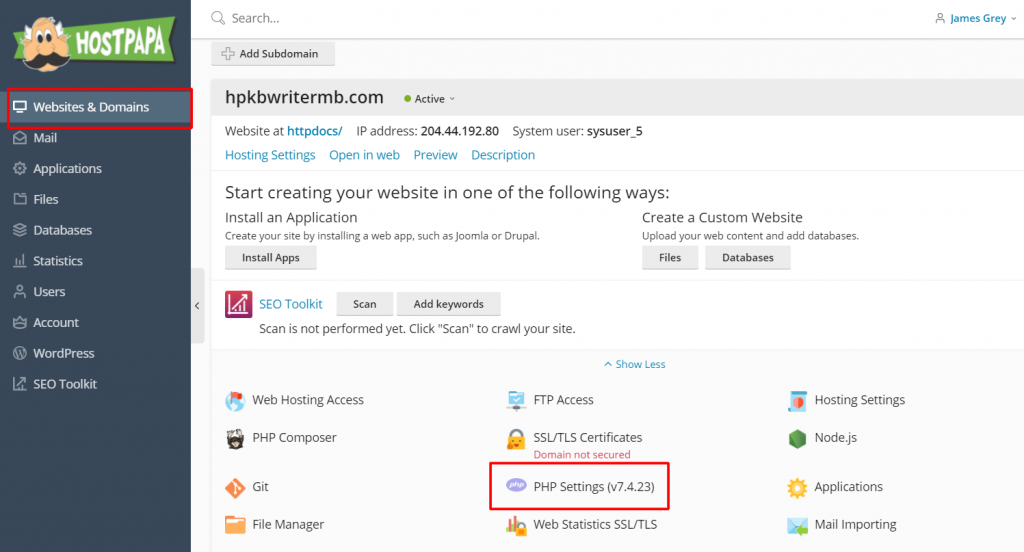Click the Applications yellow gear icon
This screenshot has width=1024, height=552.
click(x=797, y=487)
